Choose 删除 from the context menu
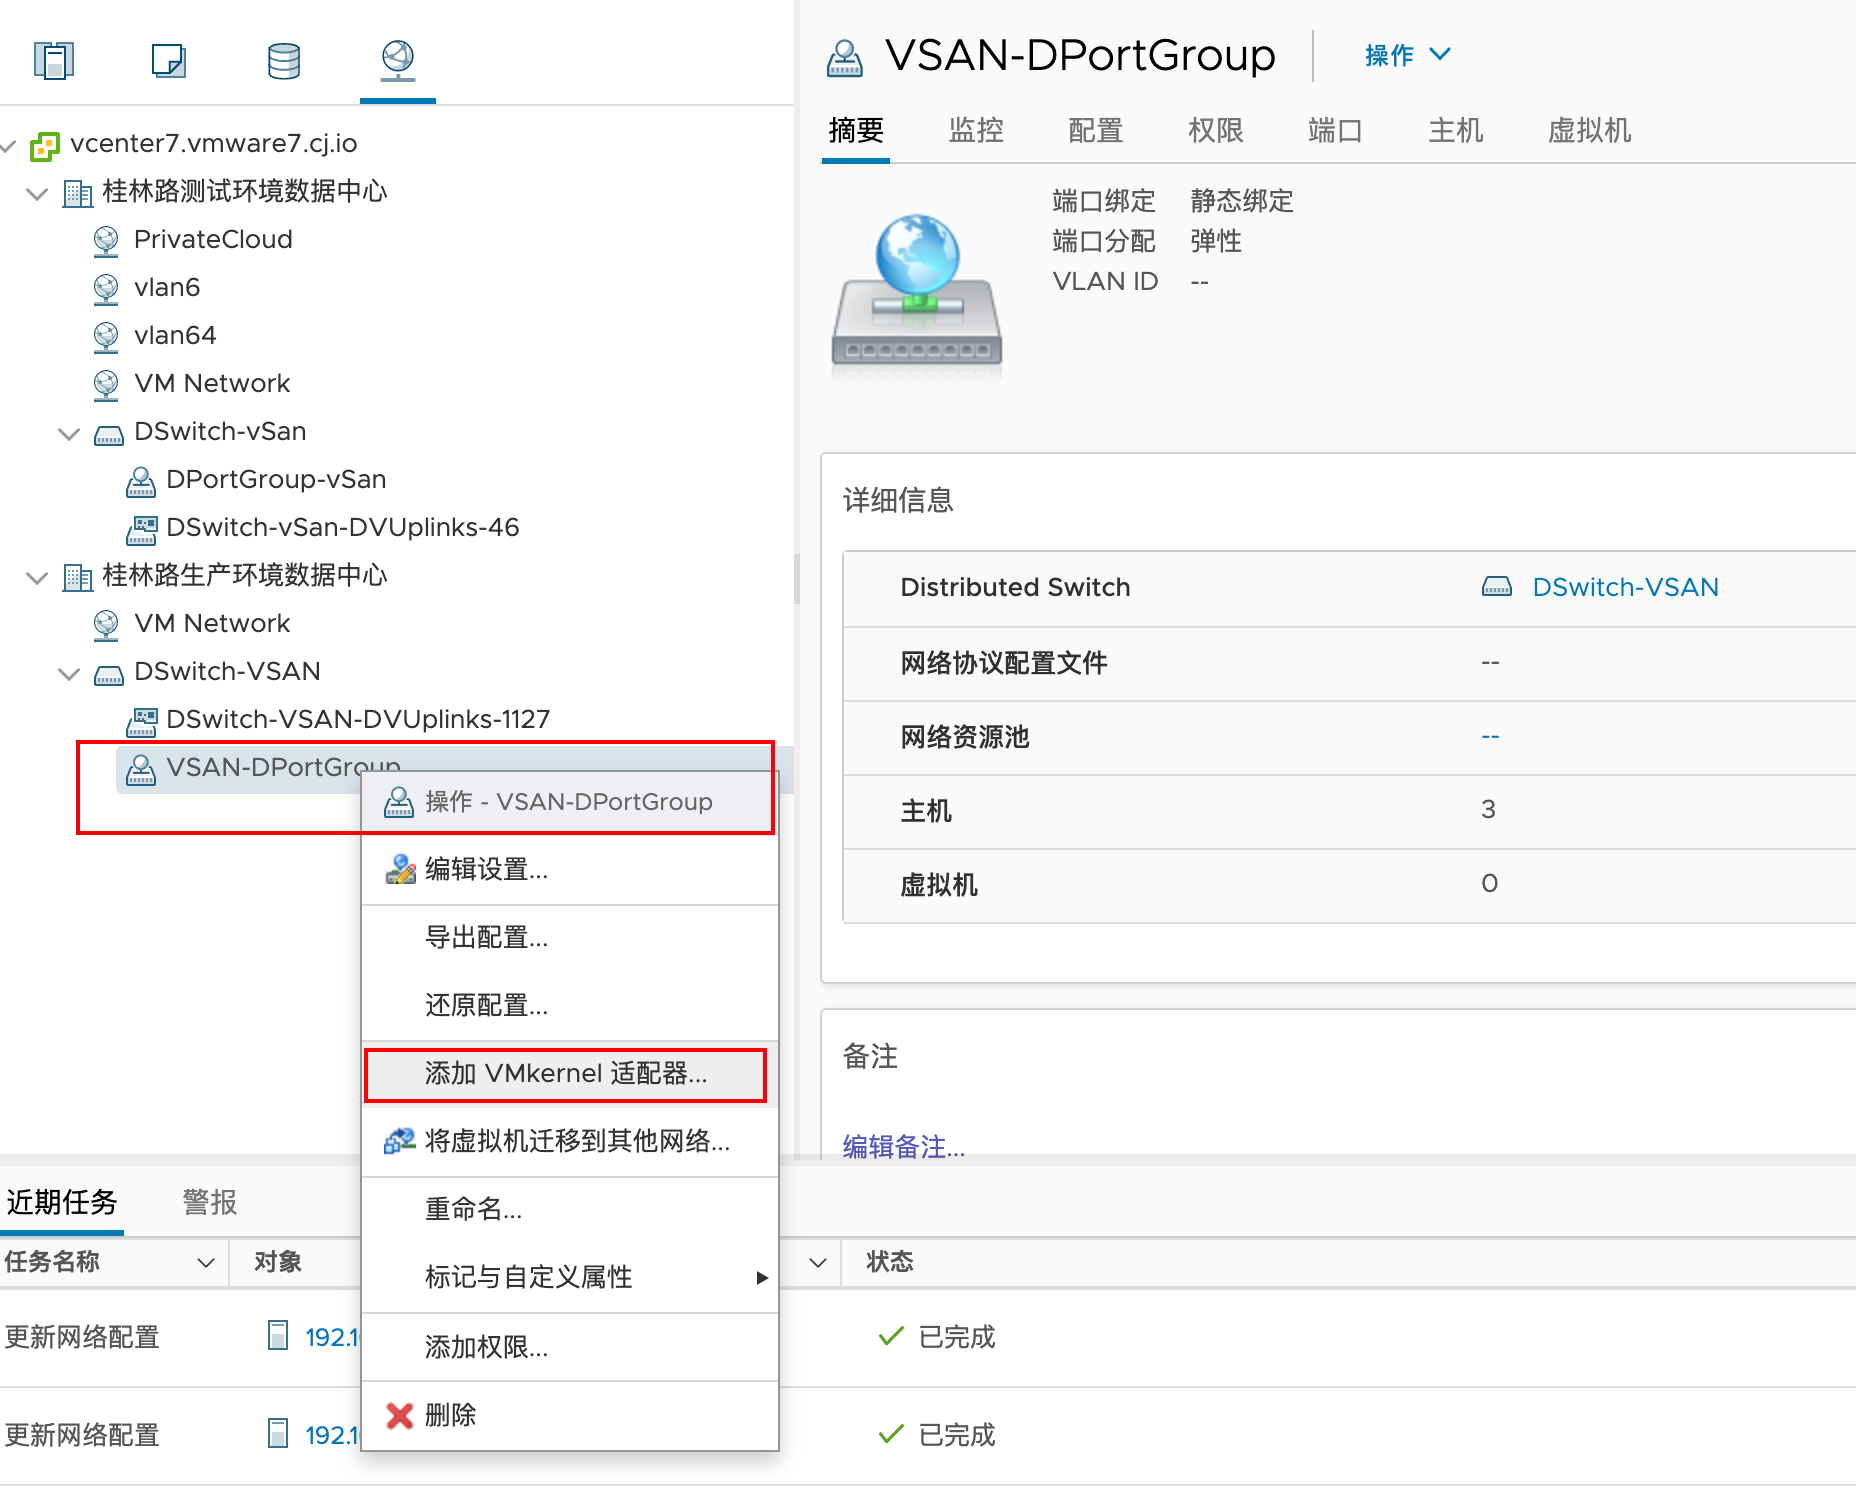 [570, 1415]
